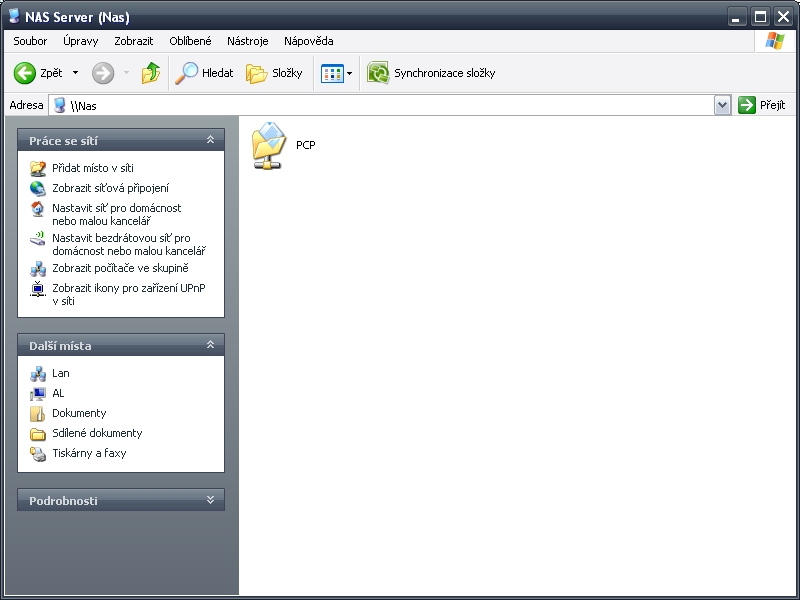Minimize the NAS Server window

736,17
